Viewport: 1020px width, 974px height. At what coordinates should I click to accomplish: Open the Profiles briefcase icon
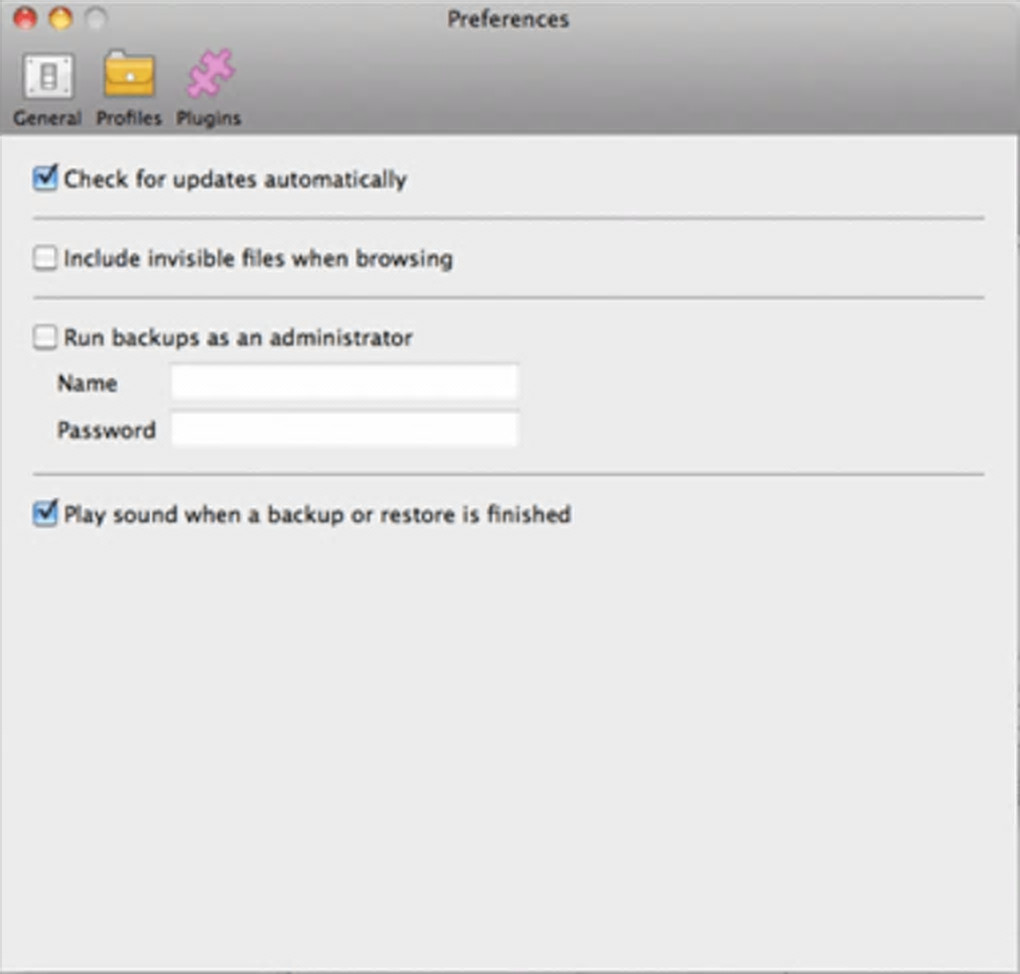(129, 75)
